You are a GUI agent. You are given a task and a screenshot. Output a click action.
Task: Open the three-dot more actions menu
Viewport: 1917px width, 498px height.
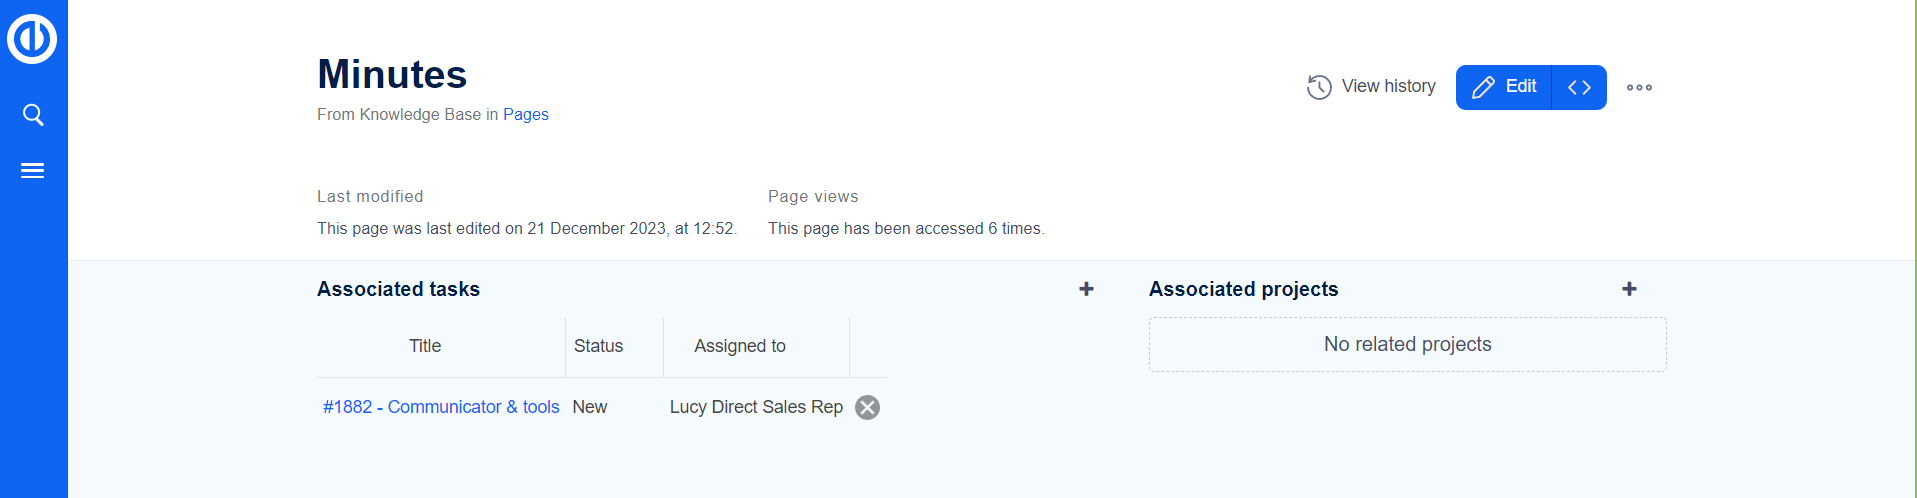tap(1639, 87)
